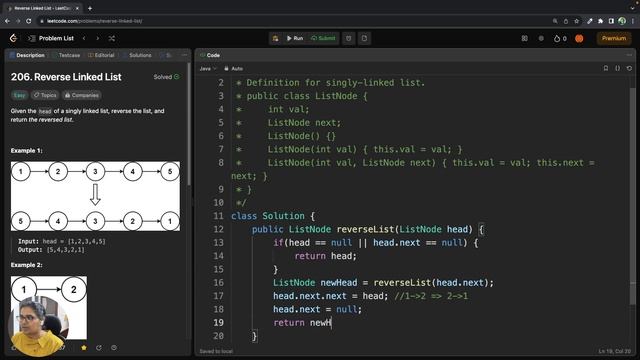Switch to the Editorial tab
Viewport: 640px width, 360px height.
(102, 55)
